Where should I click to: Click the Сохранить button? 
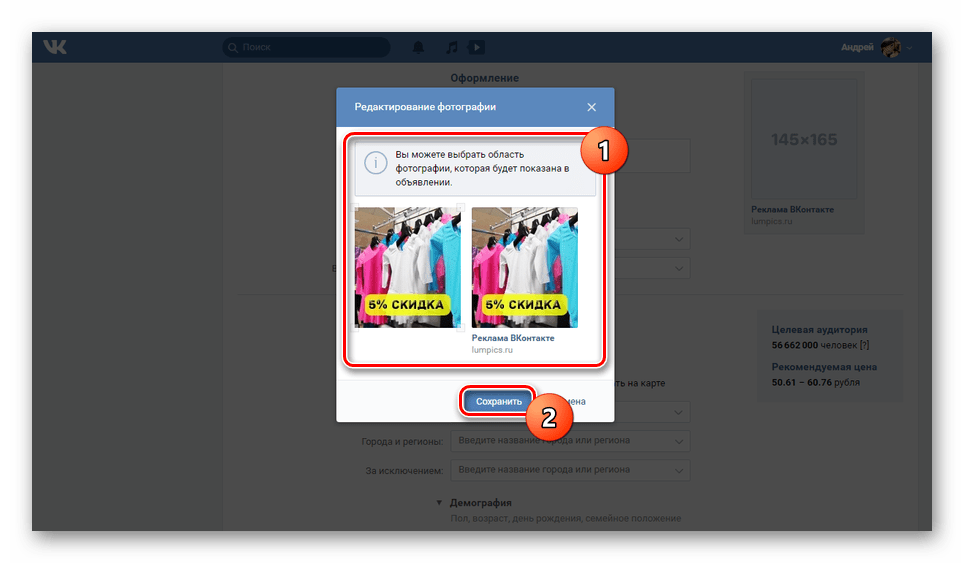499,401
